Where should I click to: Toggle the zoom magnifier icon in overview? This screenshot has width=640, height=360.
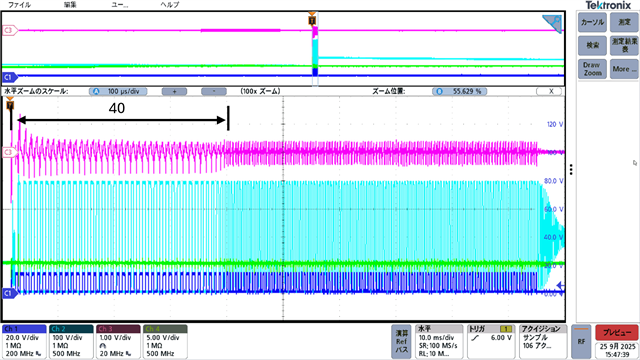553,24
